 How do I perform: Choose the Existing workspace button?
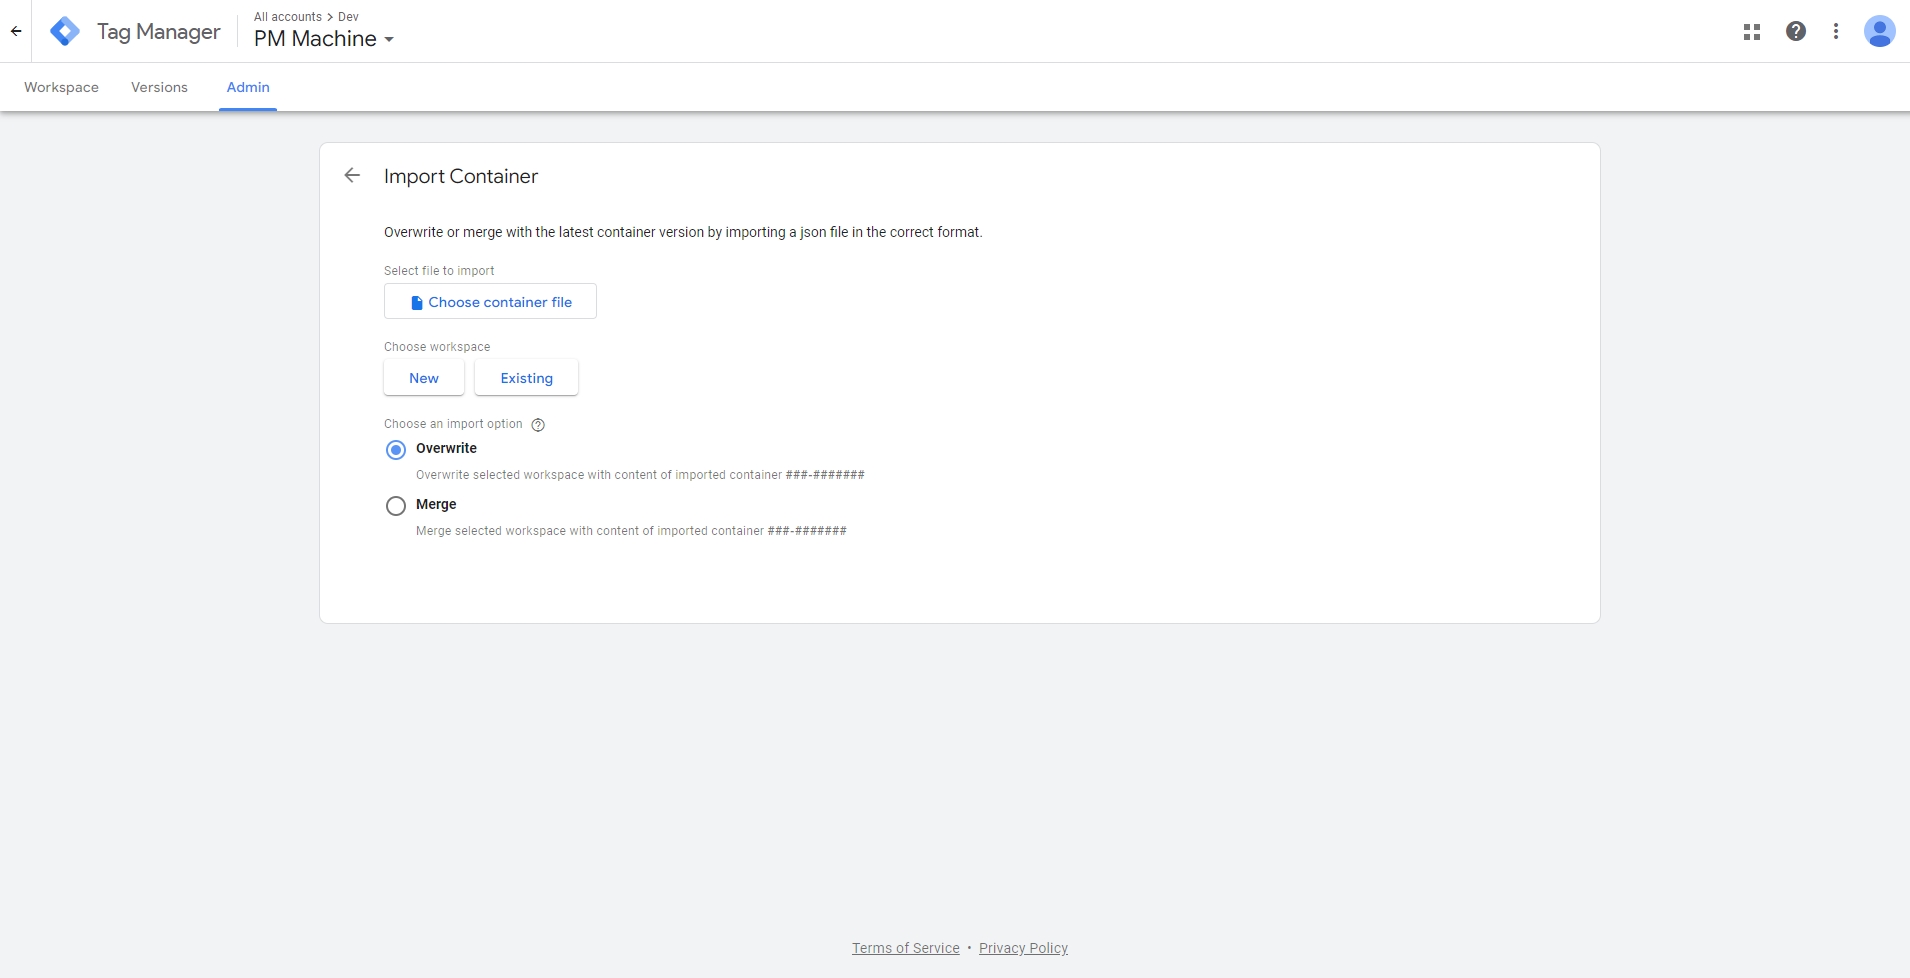526,378
